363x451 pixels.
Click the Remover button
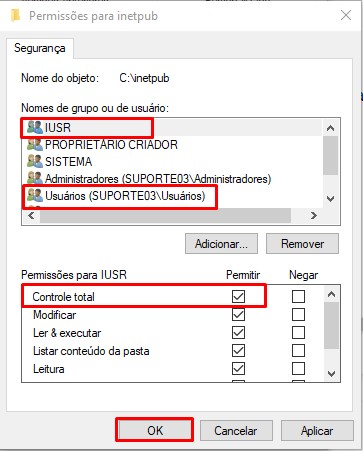click(x=302, y=244)
